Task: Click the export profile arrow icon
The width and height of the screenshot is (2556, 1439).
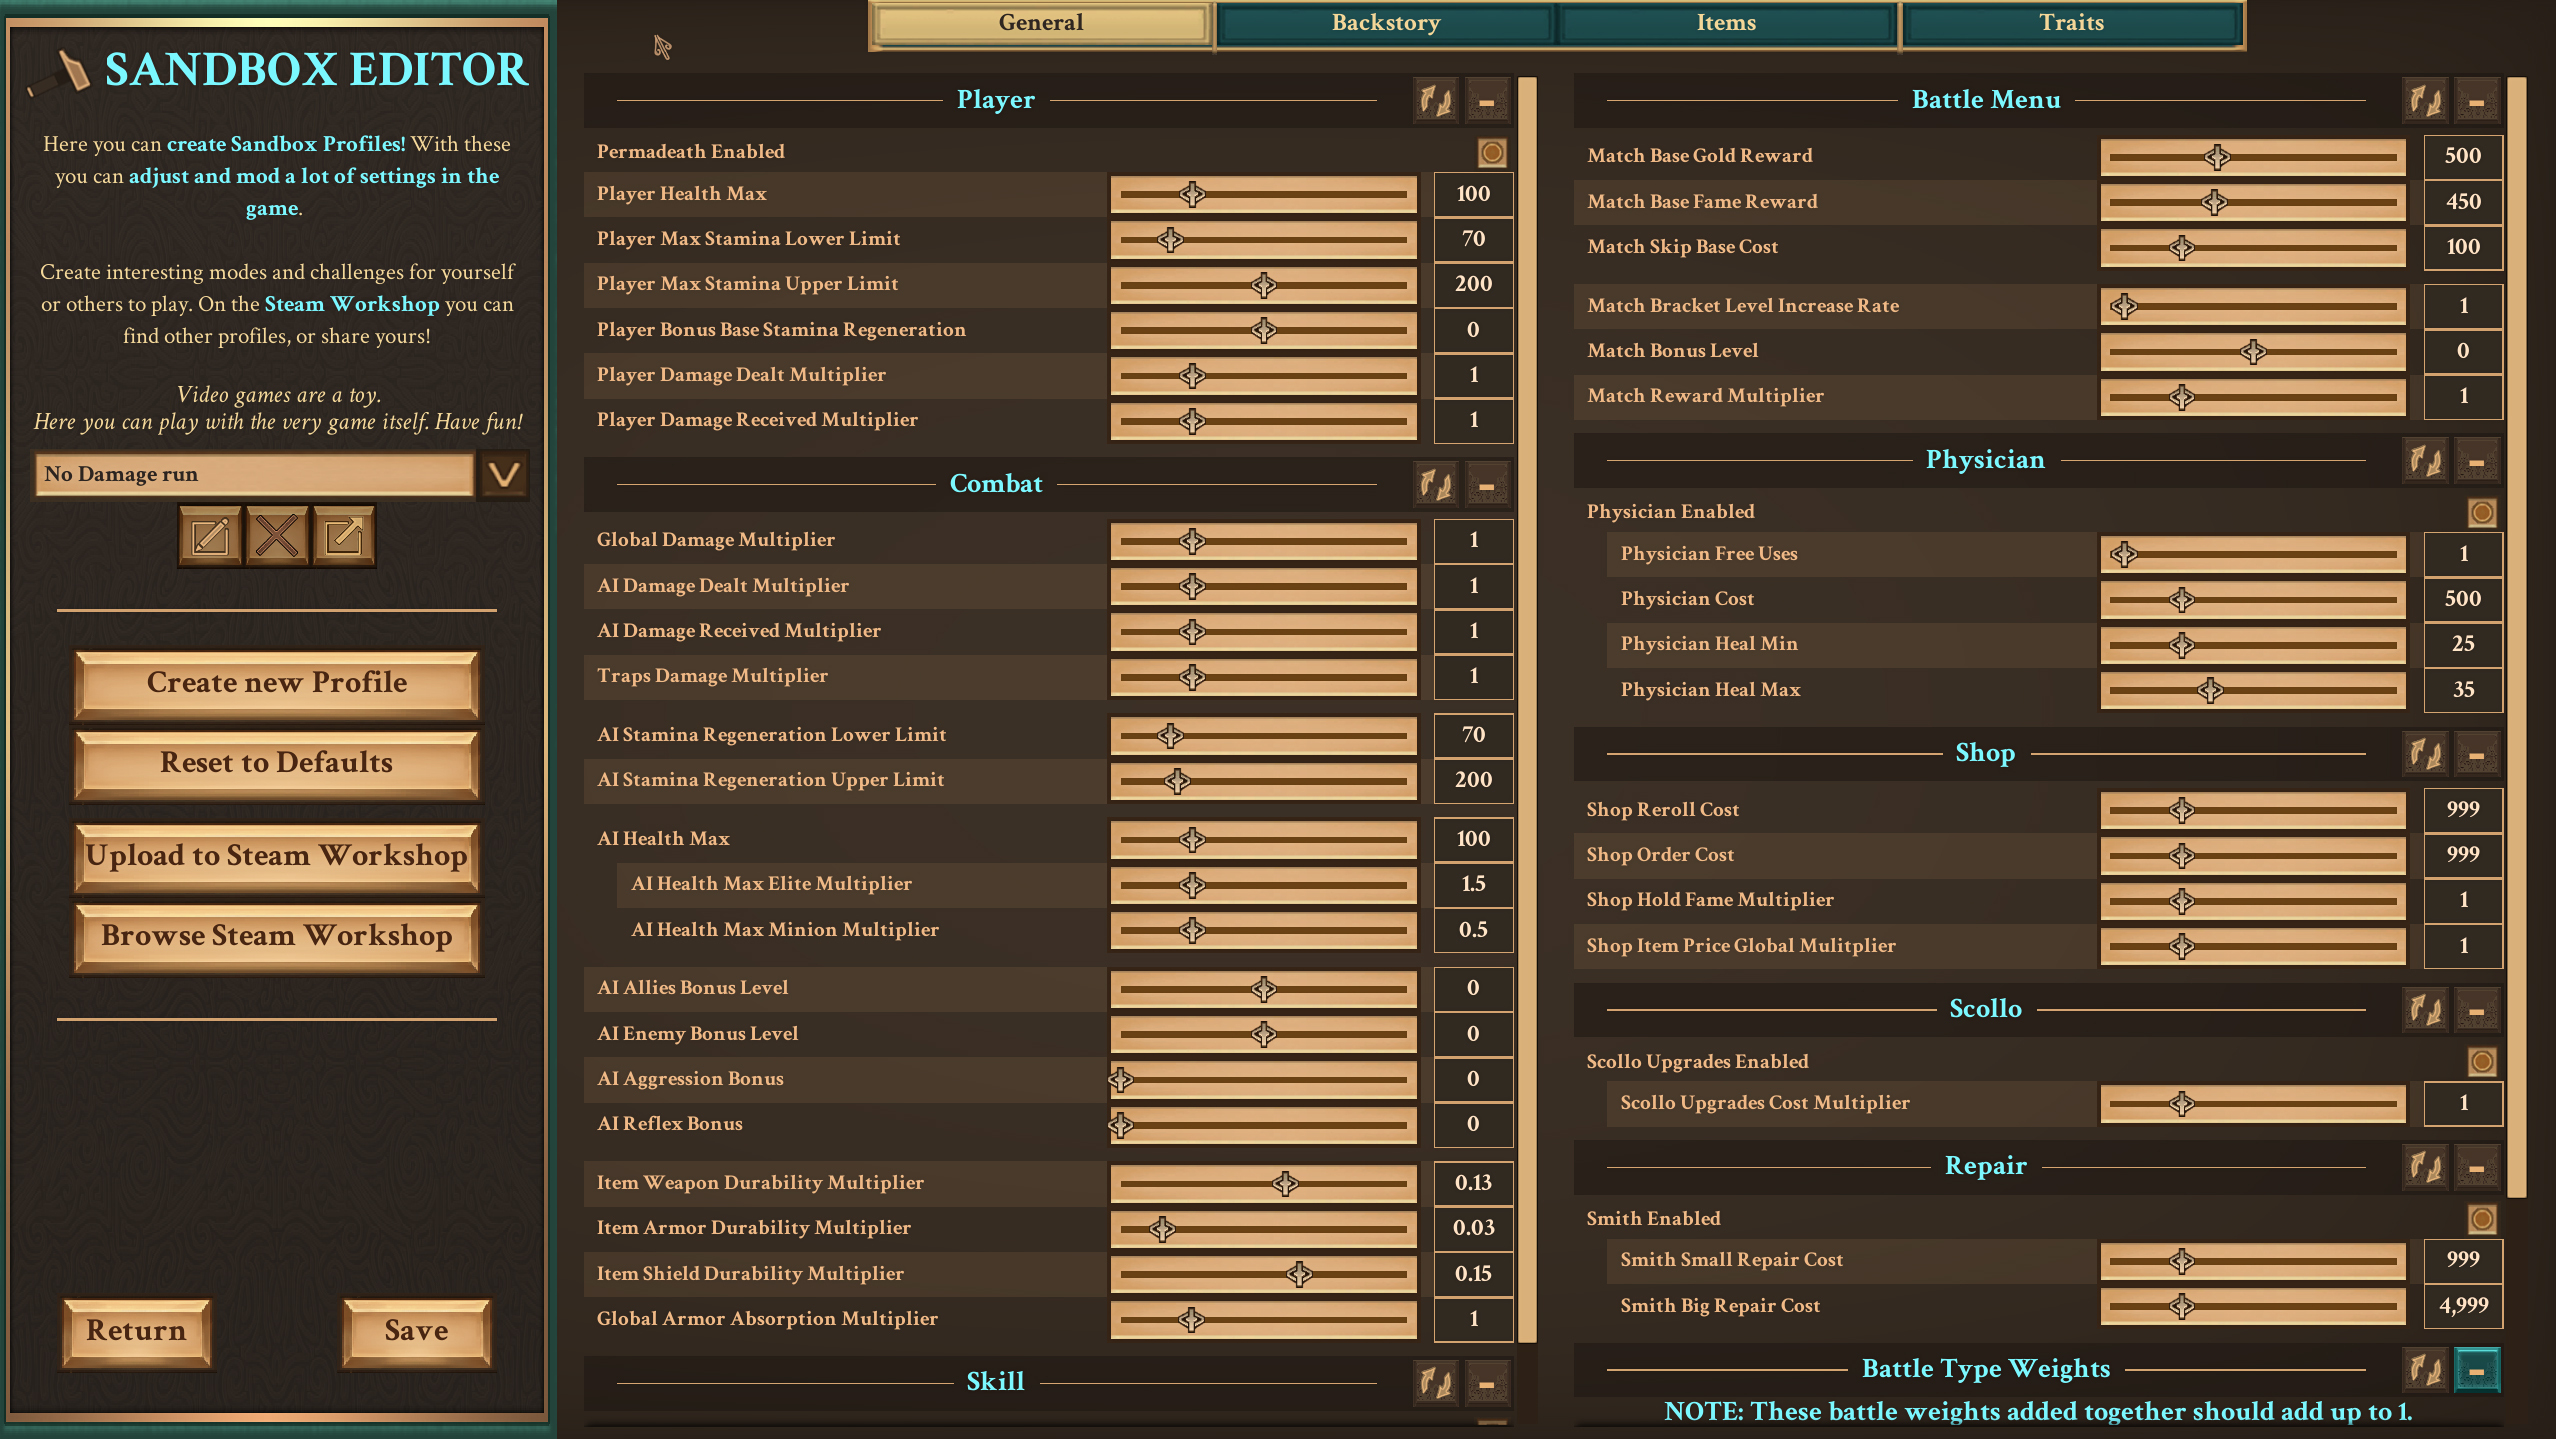Action: click(344, 537)
